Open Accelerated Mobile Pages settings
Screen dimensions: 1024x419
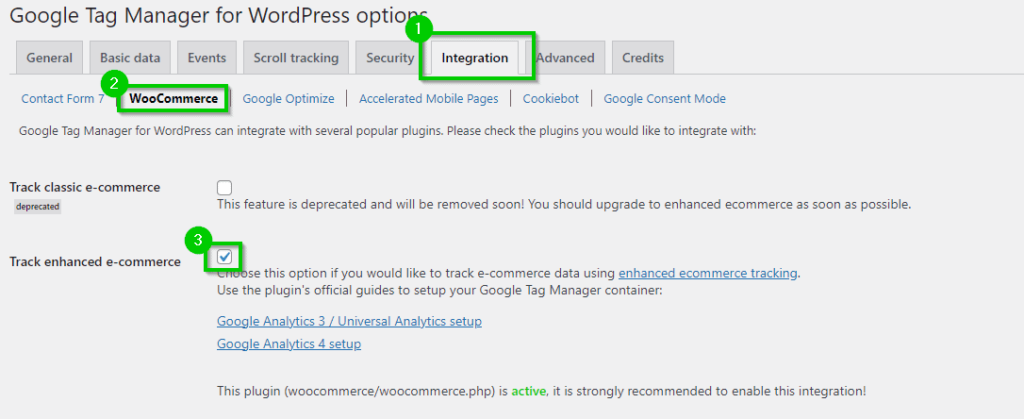(428, 99)
